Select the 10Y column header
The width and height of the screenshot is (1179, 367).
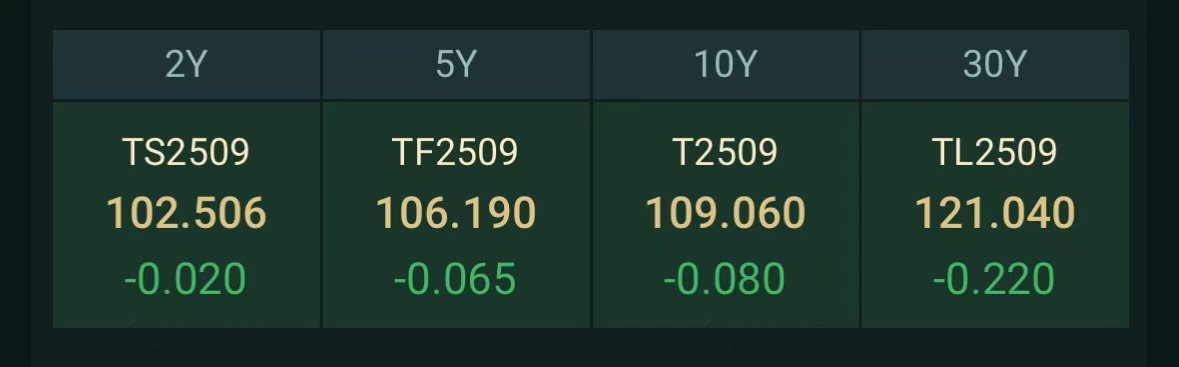point(726,65)
